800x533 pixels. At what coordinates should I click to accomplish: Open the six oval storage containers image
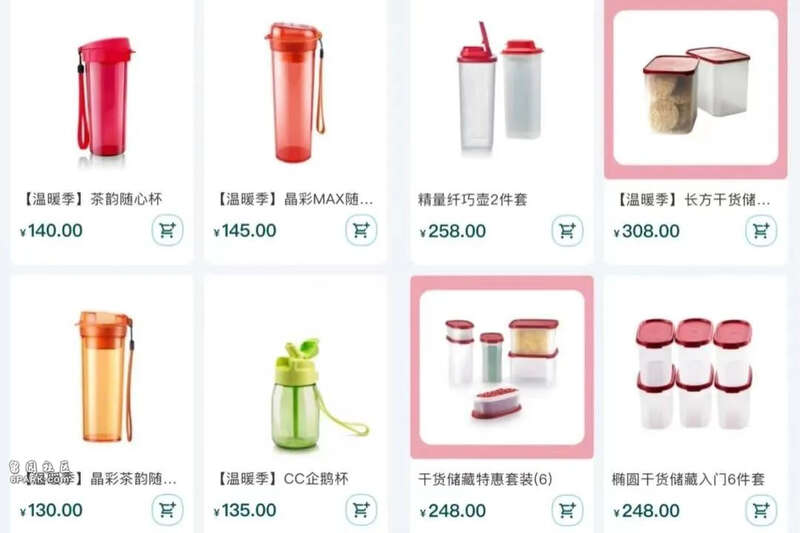694,373
